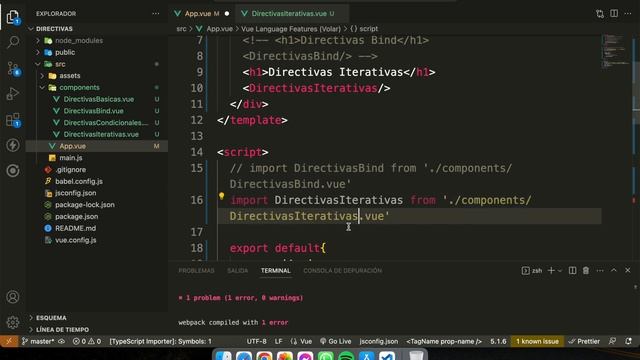Click the editor minimap
Image resolution: width=640 pixels, height=360 pixels.
[x=616, y=51]
